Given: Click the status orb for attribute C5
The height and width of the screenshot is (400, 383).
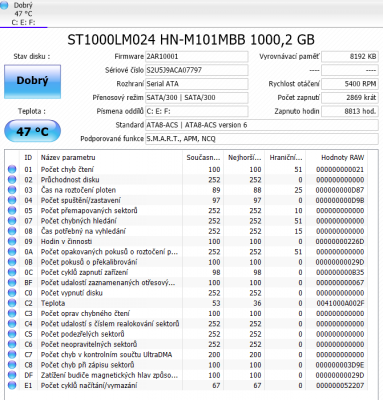Looking at the screenshot, I should tap(12, 334).
